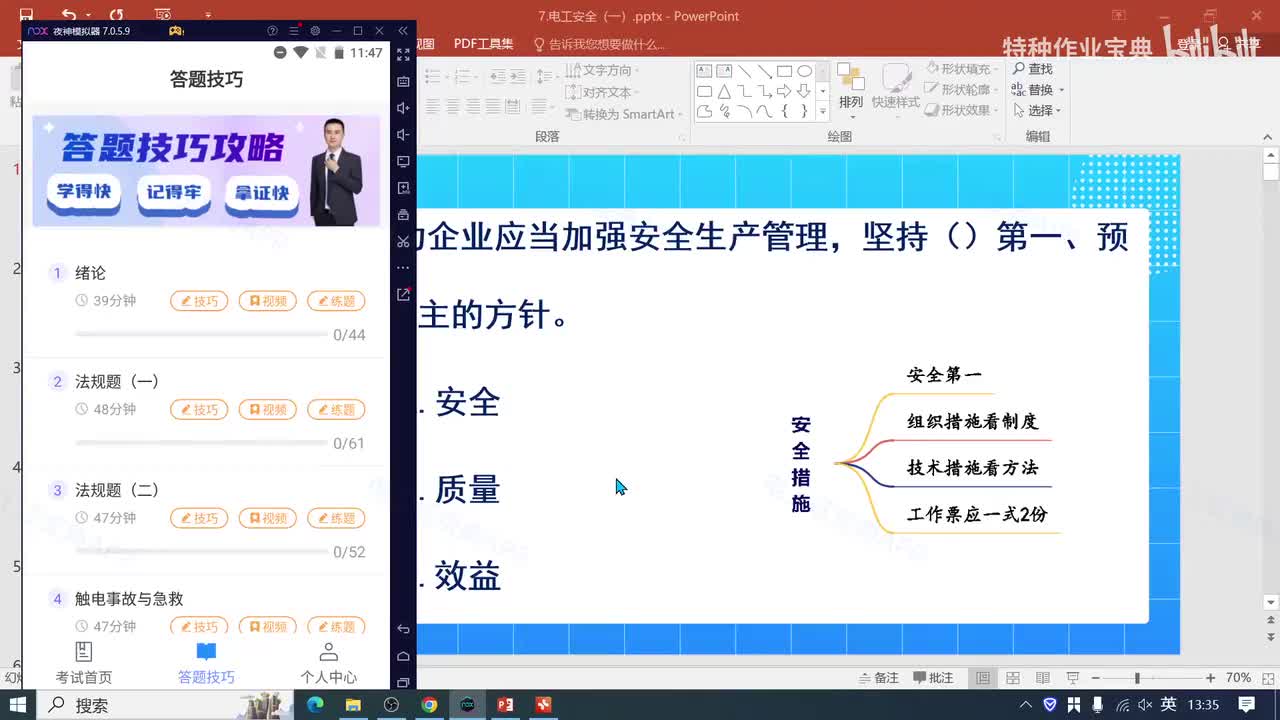This screenshot has height=720, width=1280.
Task: Open 选择 dropdown in editing group
Action: [x=1037, y=111]
